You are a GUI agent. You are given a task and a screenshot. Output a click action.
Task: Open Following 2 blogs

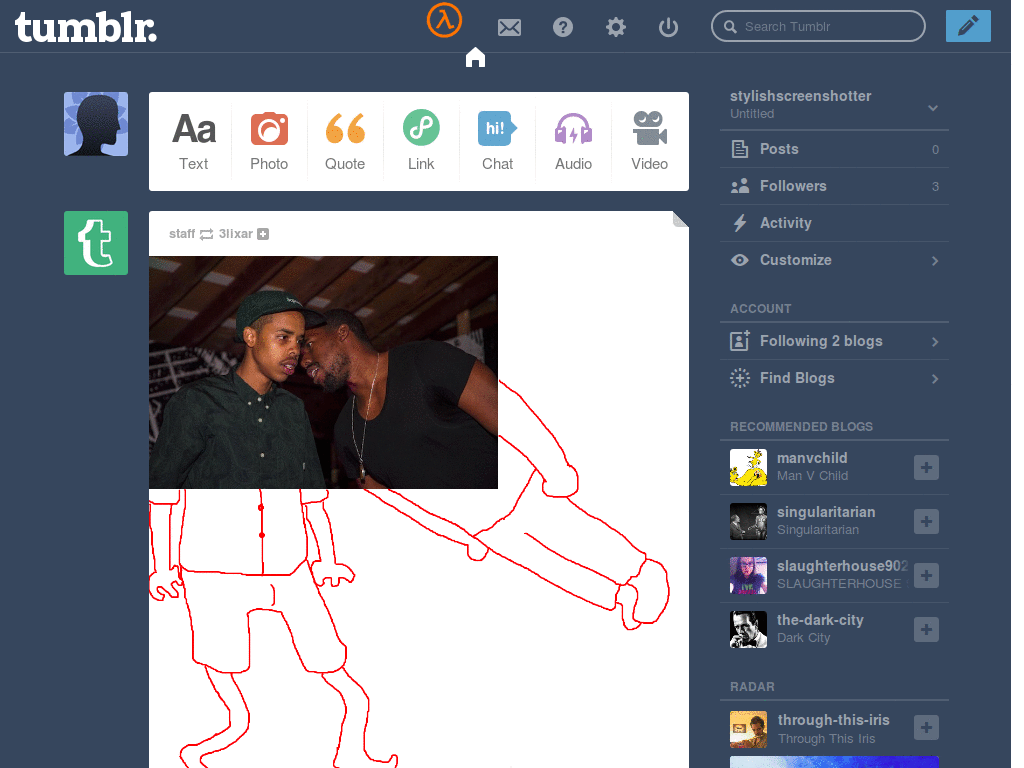click(834, 341)
